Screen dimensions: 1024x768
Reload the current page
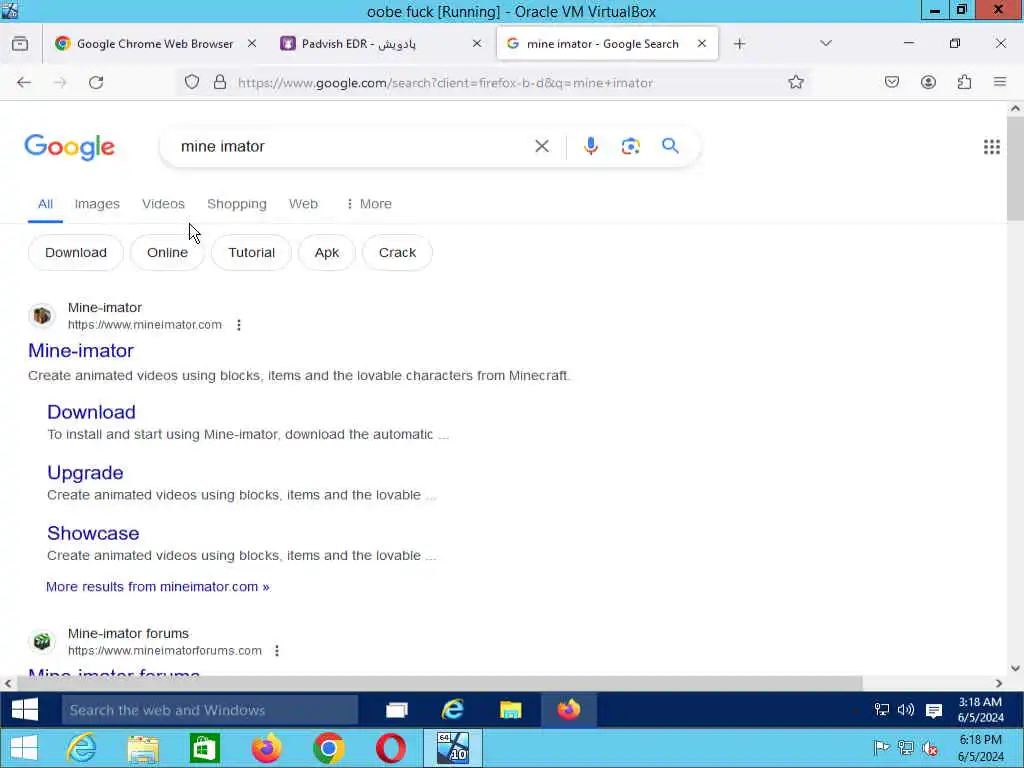click(96, 82)
